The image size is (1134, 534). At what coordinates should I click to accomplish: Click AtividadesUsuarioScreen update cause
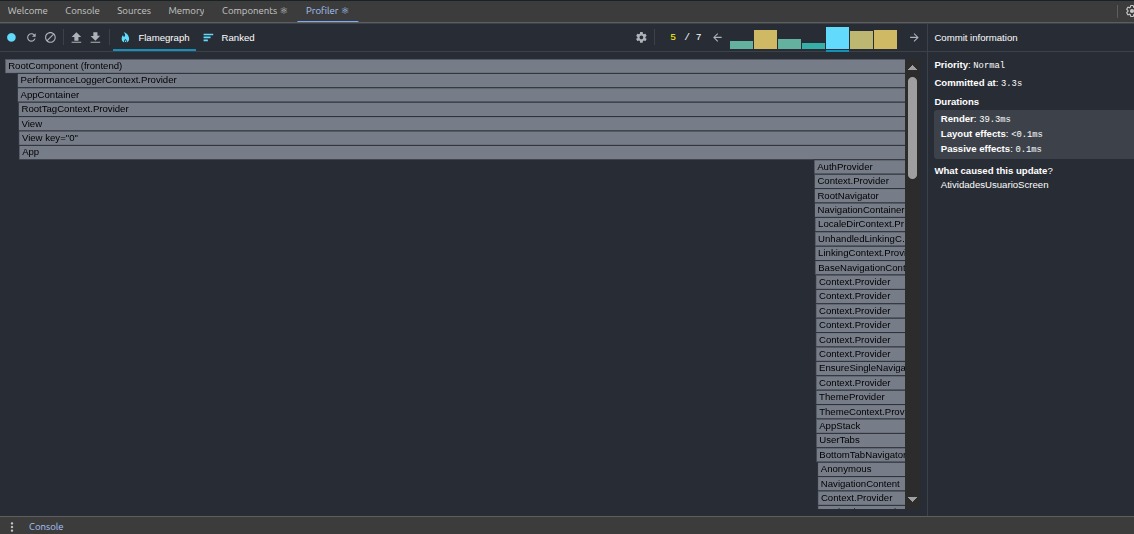[x=994, y=185]
